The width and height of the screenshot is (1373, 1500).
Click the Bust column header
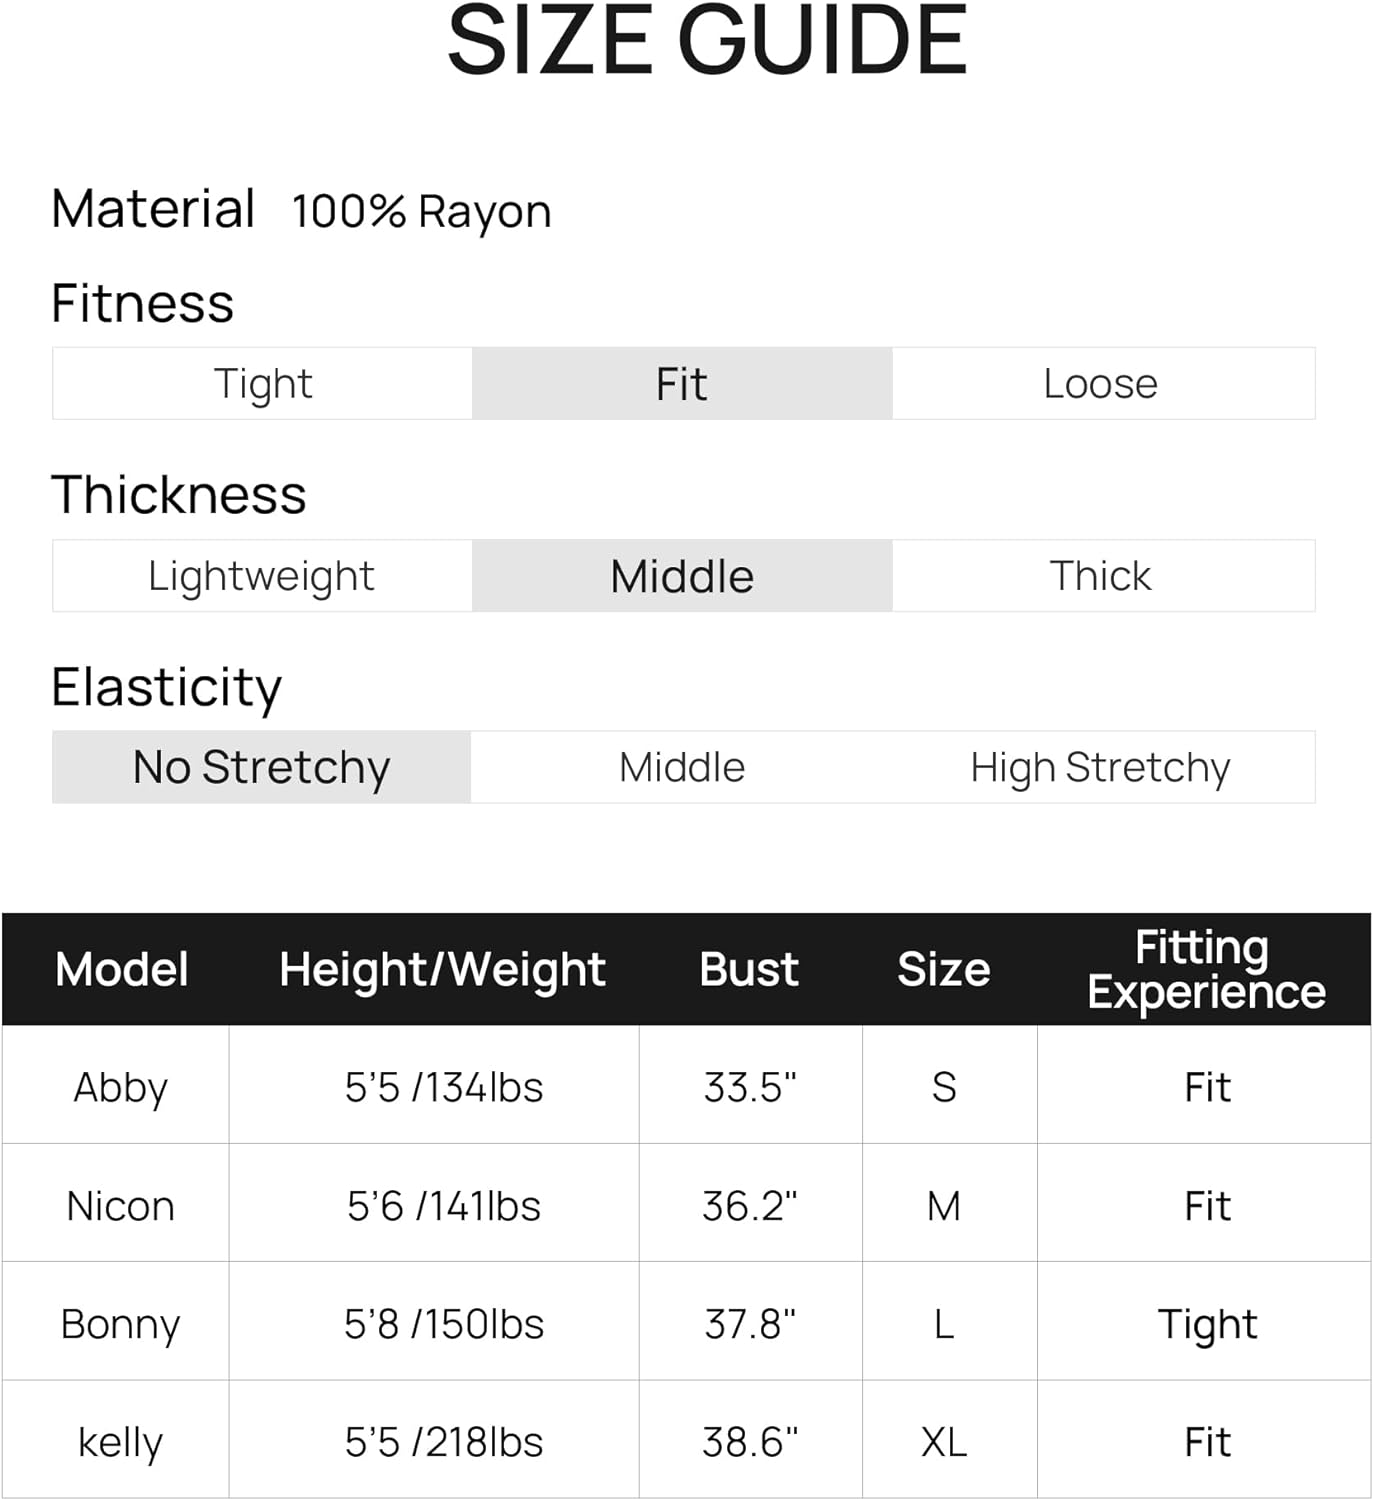(x=749, y=969)
